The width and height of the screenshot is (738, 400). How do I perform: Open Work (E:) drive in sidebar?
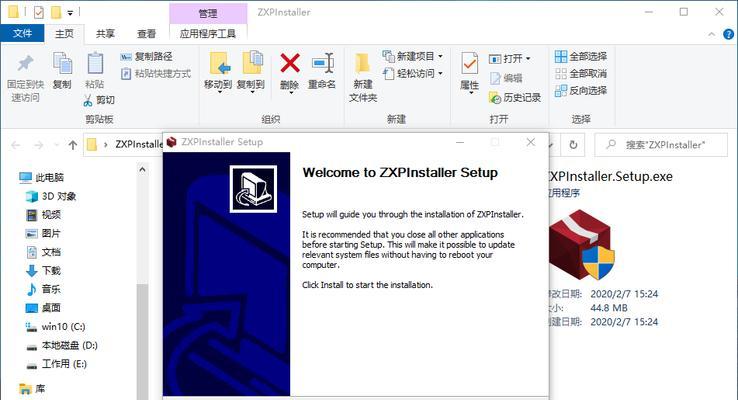click(56, 364)
